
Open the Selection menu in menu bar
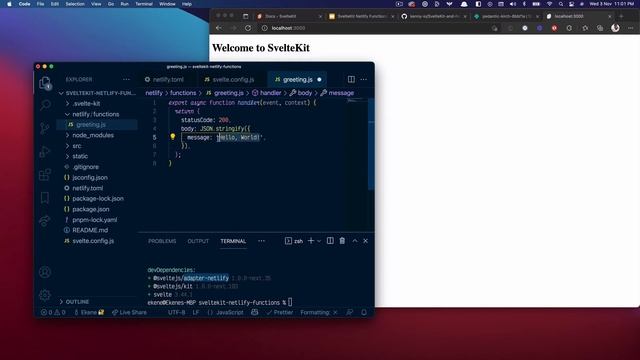75,4
